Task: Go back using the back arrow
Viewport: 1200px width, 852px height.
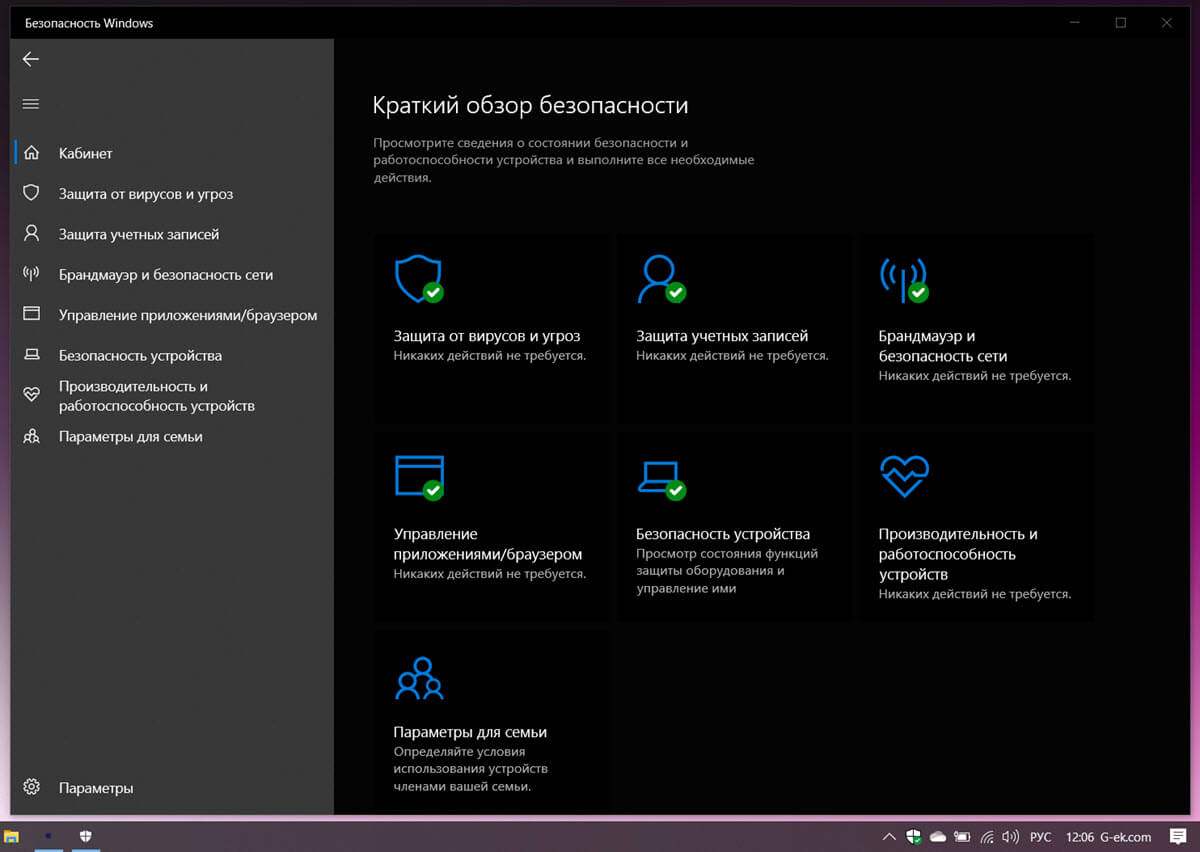Action: (31, 59)
